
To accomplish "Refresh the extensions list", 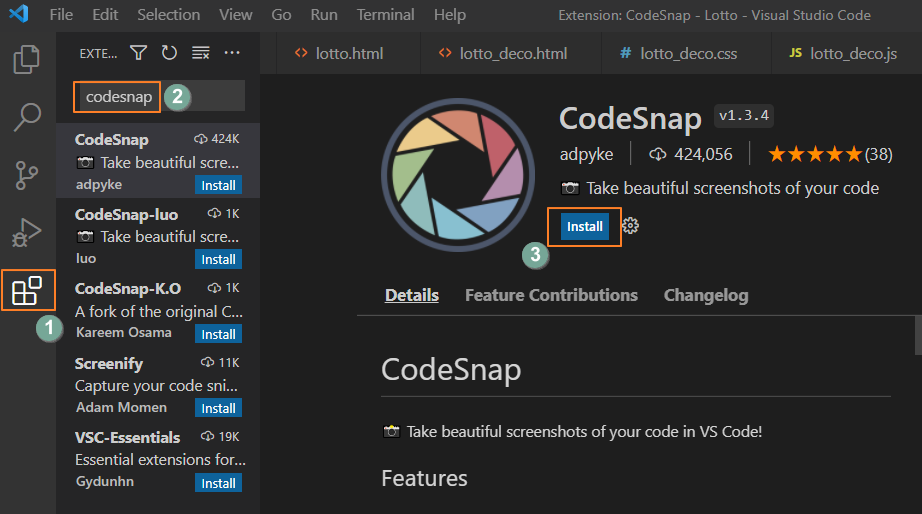I will [x=169, y=53].
